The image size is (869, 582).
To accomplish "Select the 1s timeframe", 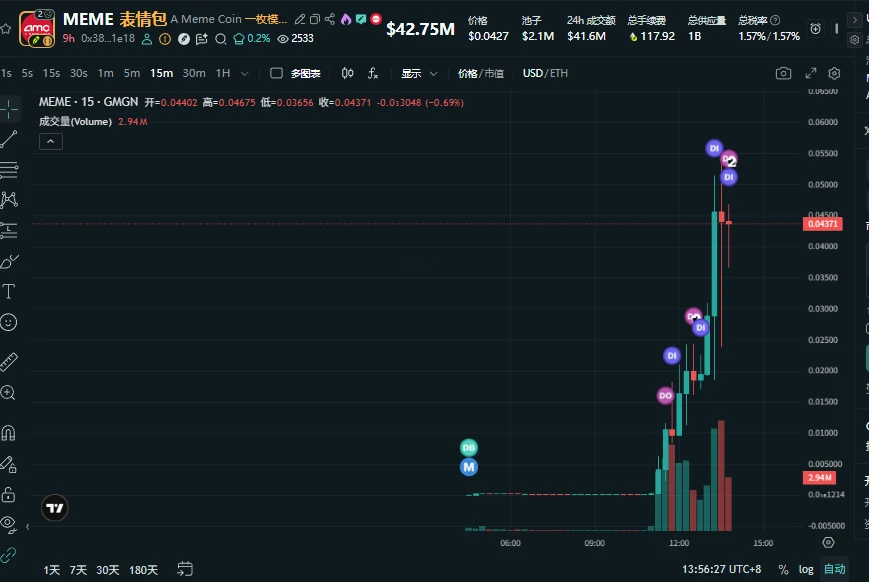I will 6,73.
